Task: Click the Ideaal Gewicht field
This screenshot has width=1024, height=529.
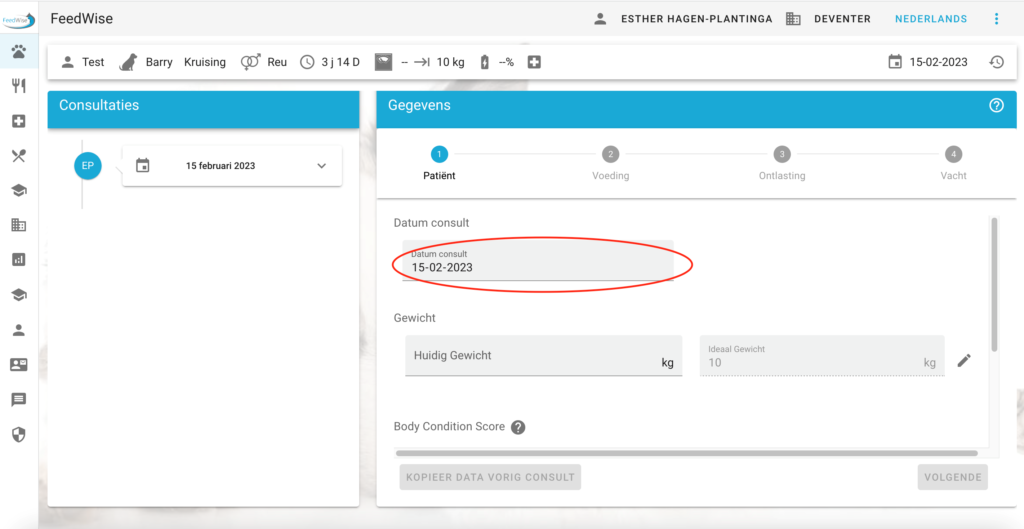Action: coord(822,356)
